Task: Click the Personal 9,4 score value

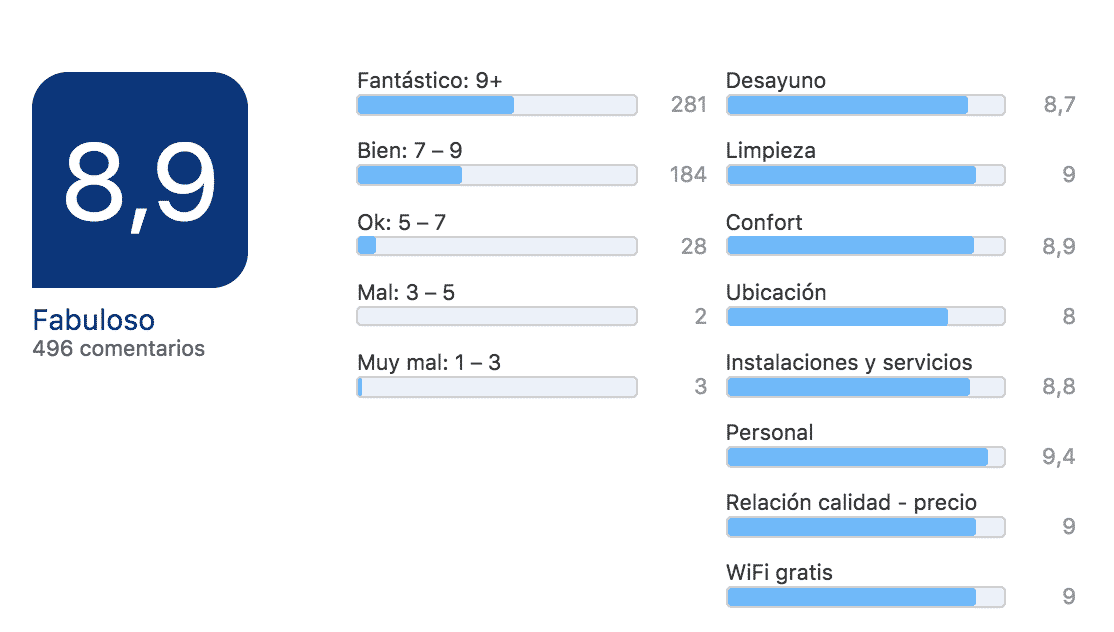Action: 1059,457
